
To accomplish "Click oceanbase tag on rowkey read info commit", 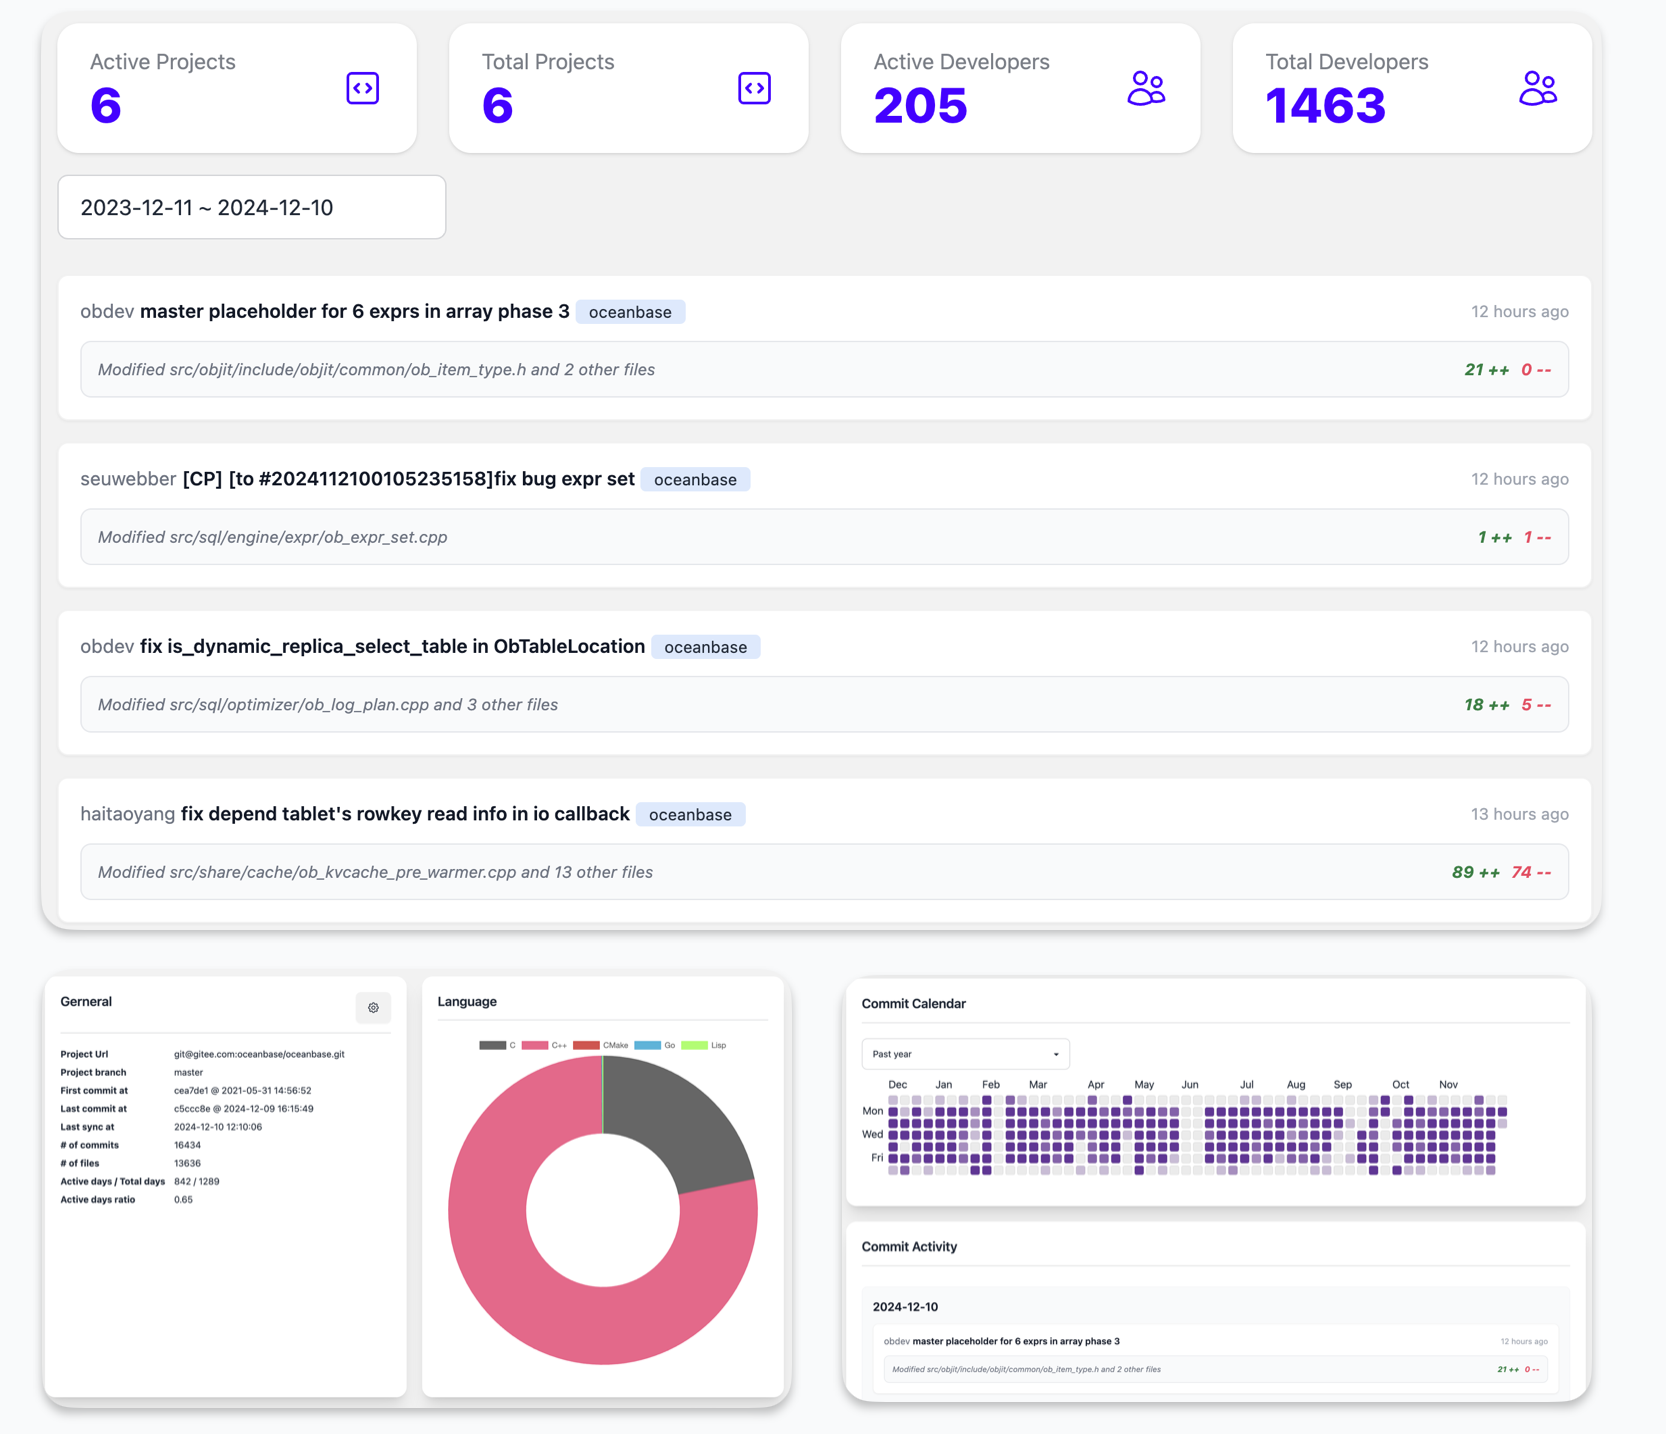I will [690, 814].
